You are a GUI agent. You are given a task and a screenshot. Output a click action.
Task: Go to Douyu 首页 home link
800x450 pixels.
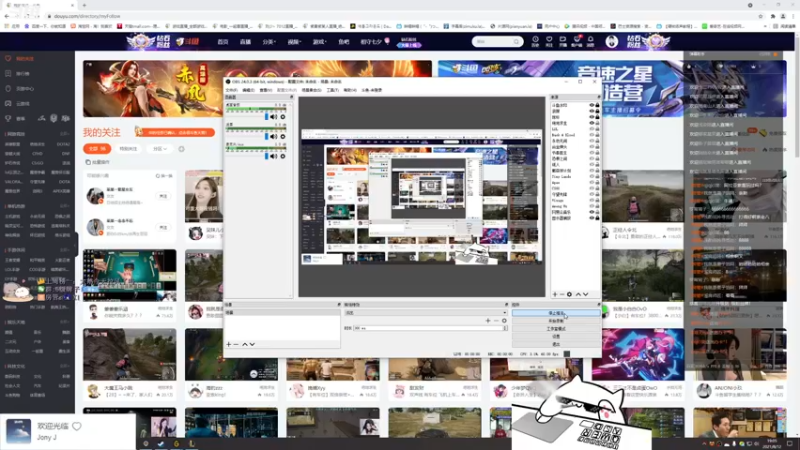[x=223, y=42]
